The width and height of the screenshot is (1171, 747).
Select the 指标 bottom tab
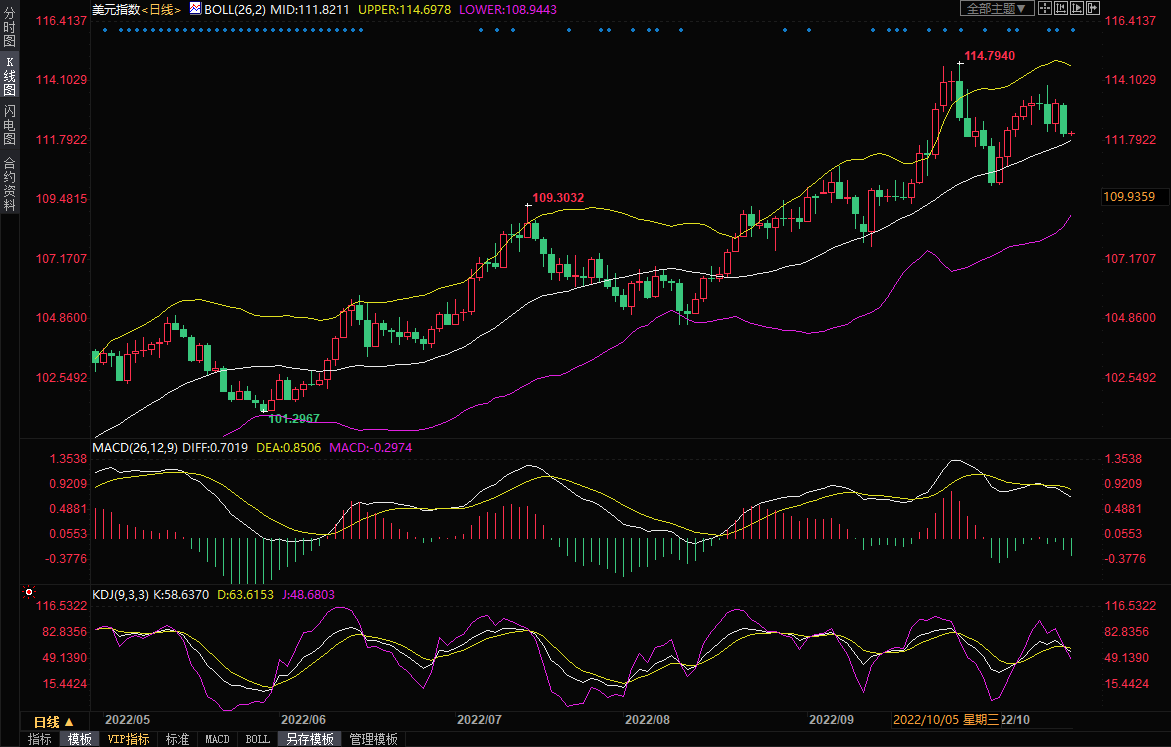[40, 739]
